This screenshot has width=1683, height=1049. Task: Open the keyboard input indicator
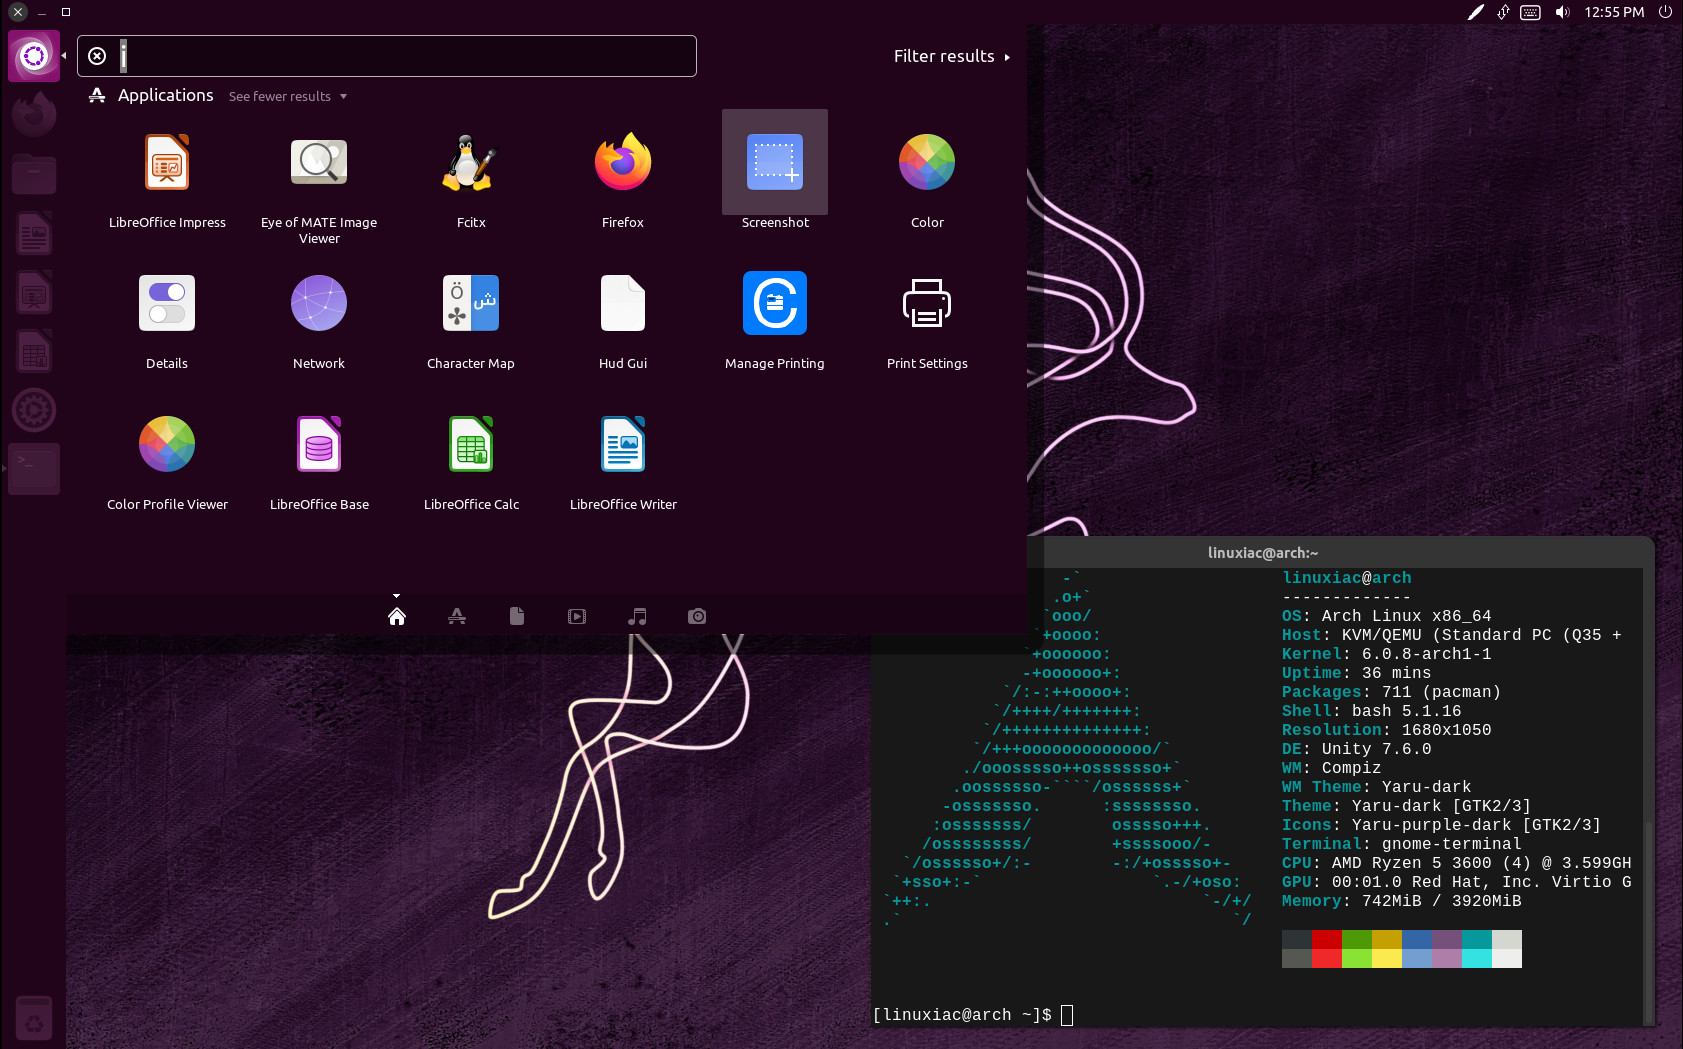coord(1530,12)
